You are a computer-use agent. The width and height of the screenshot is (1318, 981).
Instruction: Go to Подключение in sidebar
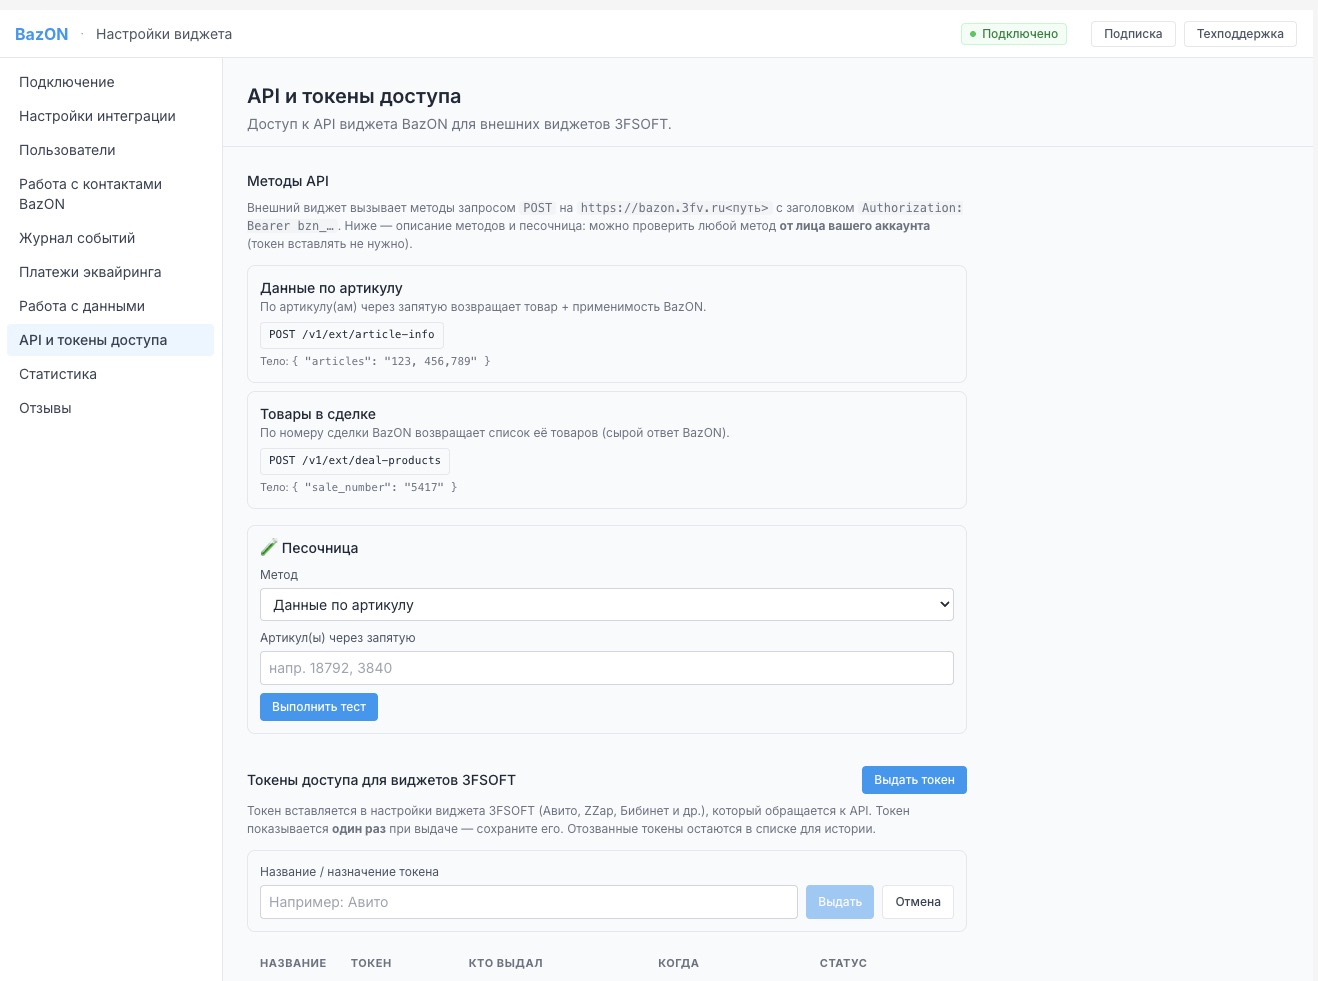click(x=110, y=82)
